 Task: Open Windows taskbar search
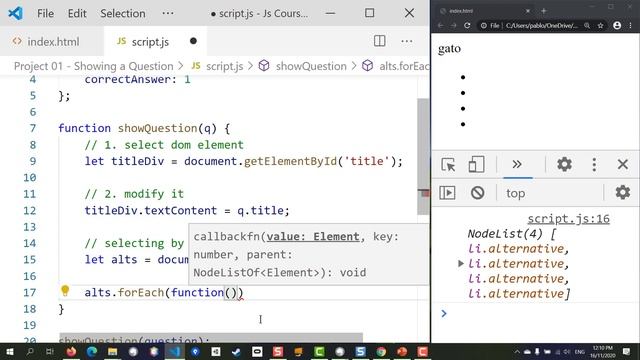[29, 352]
